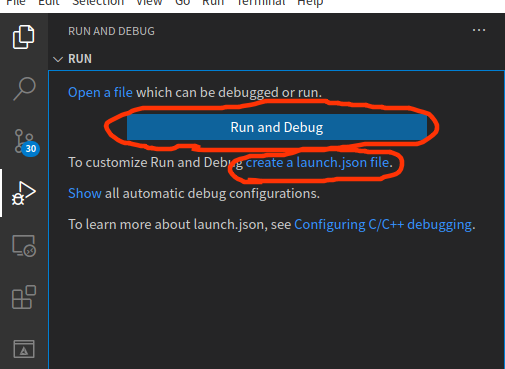505x369 pixels.
Task: Open the Go menu
Action: click(x=182, y=3)
